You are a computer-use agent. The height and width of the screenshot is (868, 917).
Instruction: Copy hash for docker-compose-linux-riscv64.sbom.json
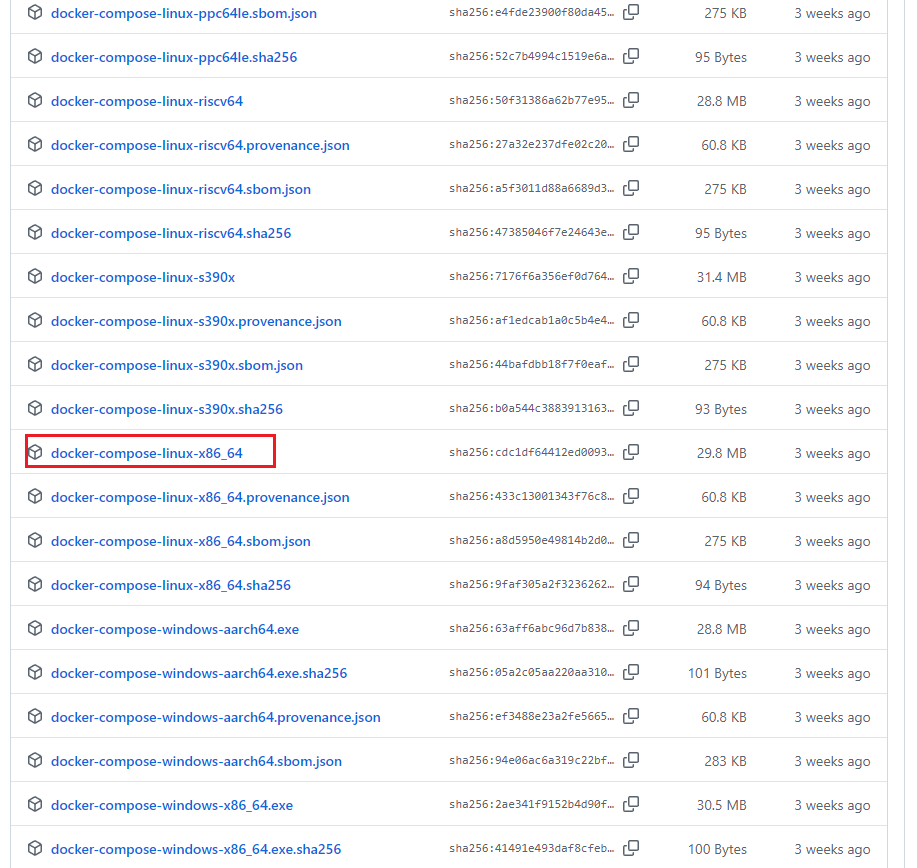pos(631,188)
